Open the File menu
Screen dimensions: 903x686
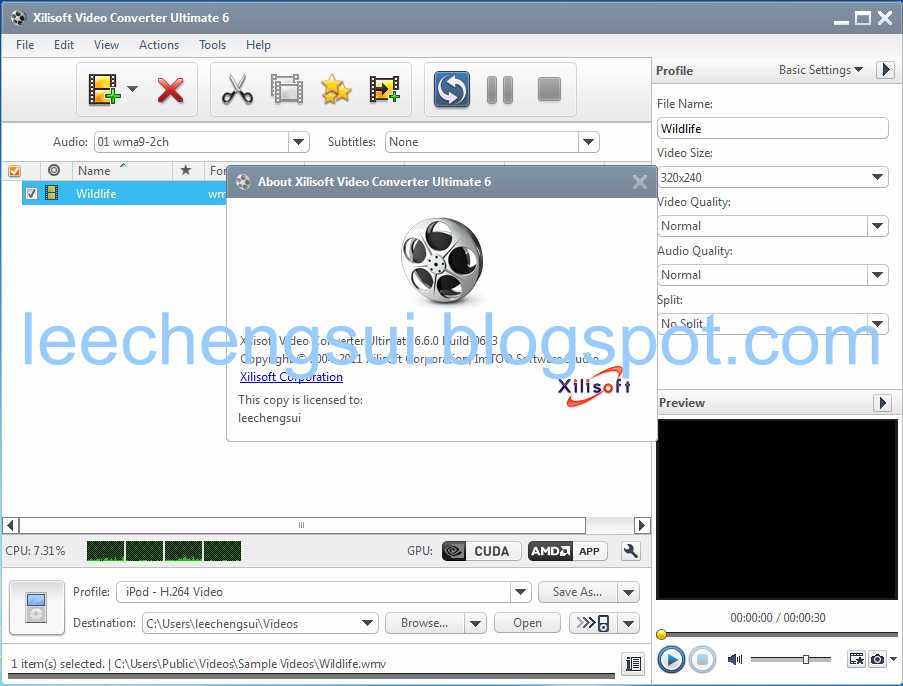tap(25, 45)
